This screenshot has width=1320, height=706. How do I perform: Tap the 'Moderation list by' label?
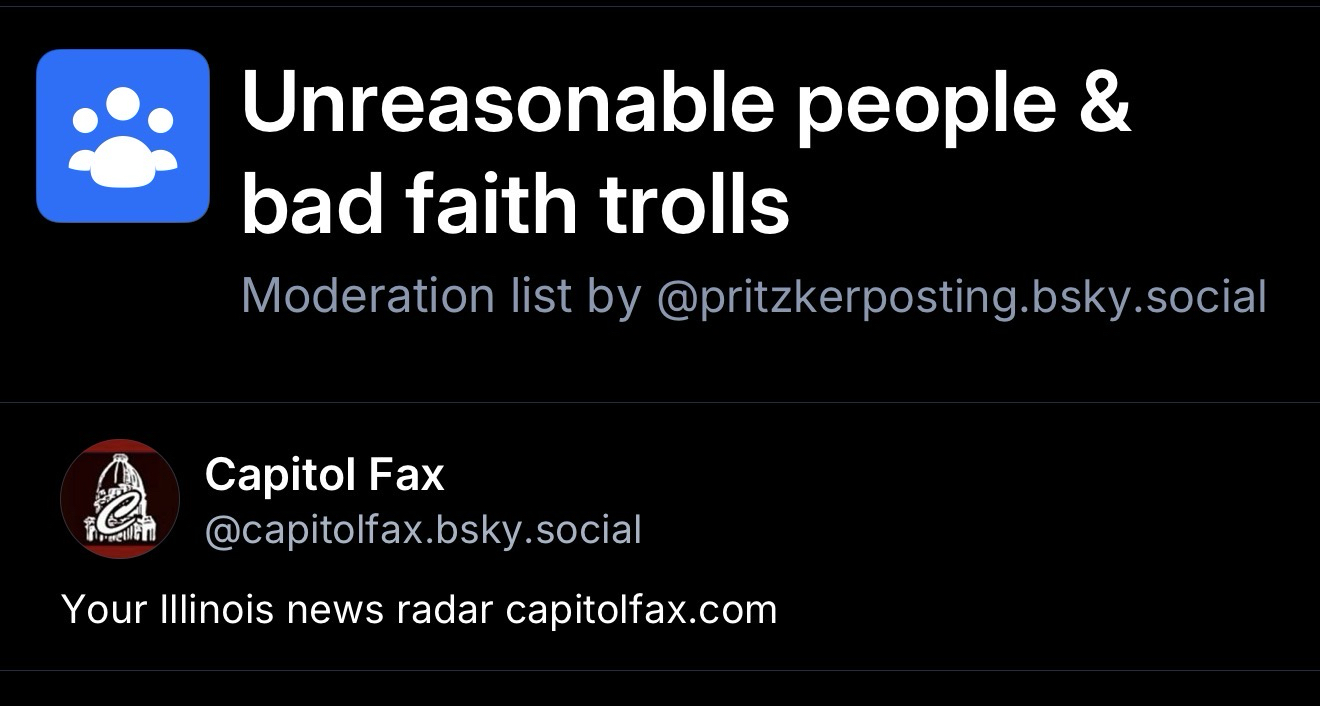[440, 297]
